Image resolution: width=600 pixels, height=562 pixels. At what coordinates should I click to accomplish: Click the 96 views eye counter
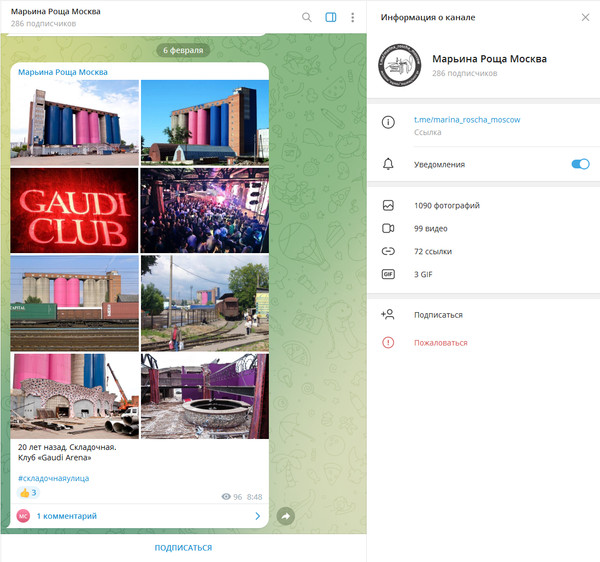[x=232, y=497]
